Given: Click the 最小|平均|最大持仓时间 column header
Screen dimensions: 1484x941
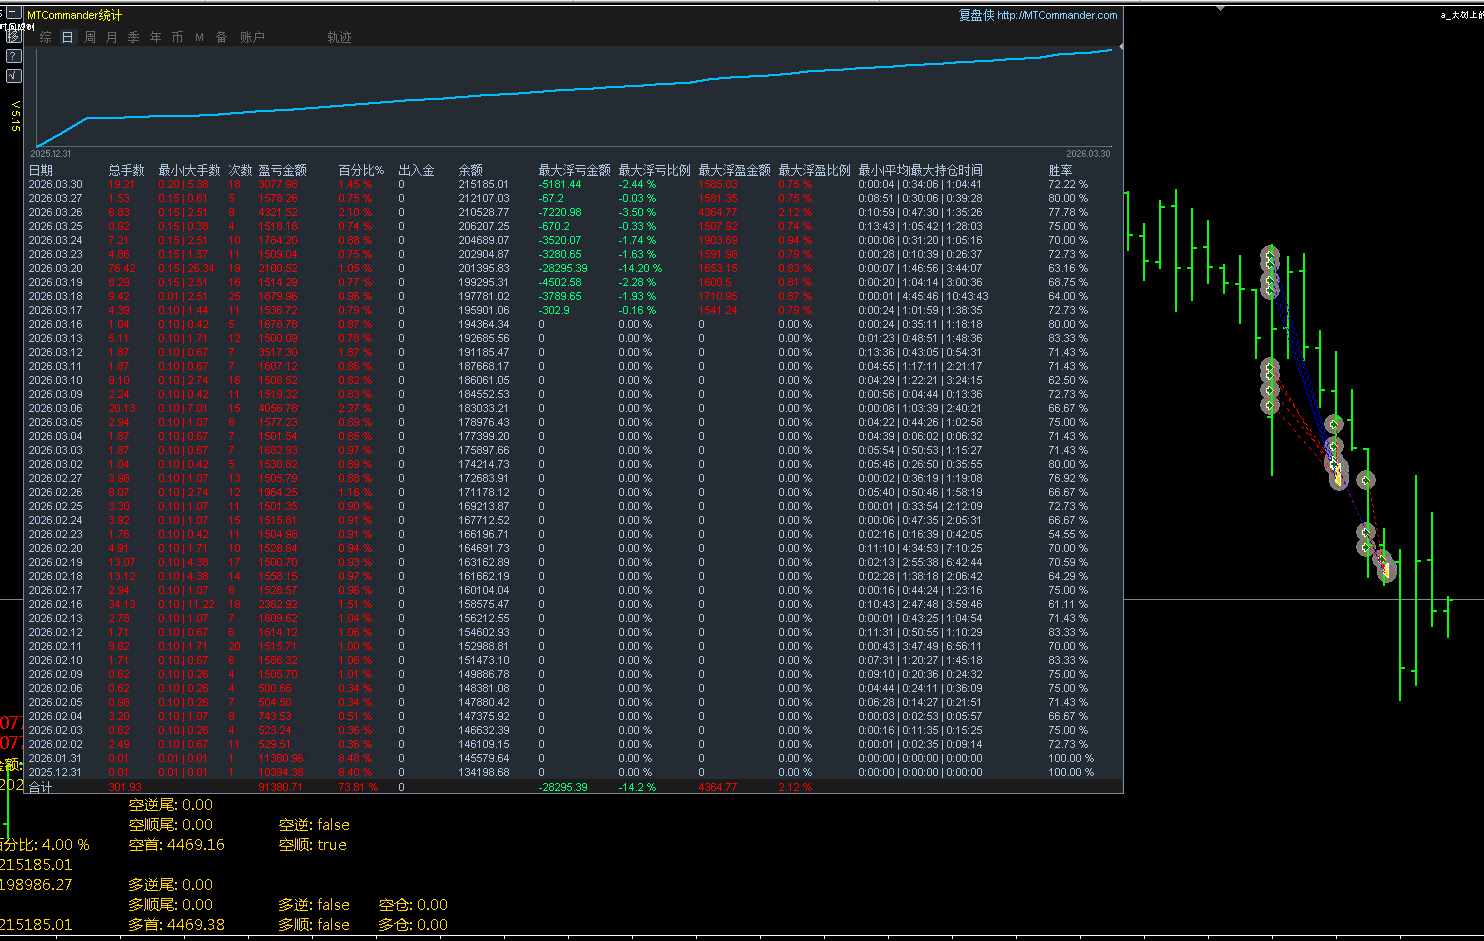Looking at the screenshot, I should click(921, 170).
